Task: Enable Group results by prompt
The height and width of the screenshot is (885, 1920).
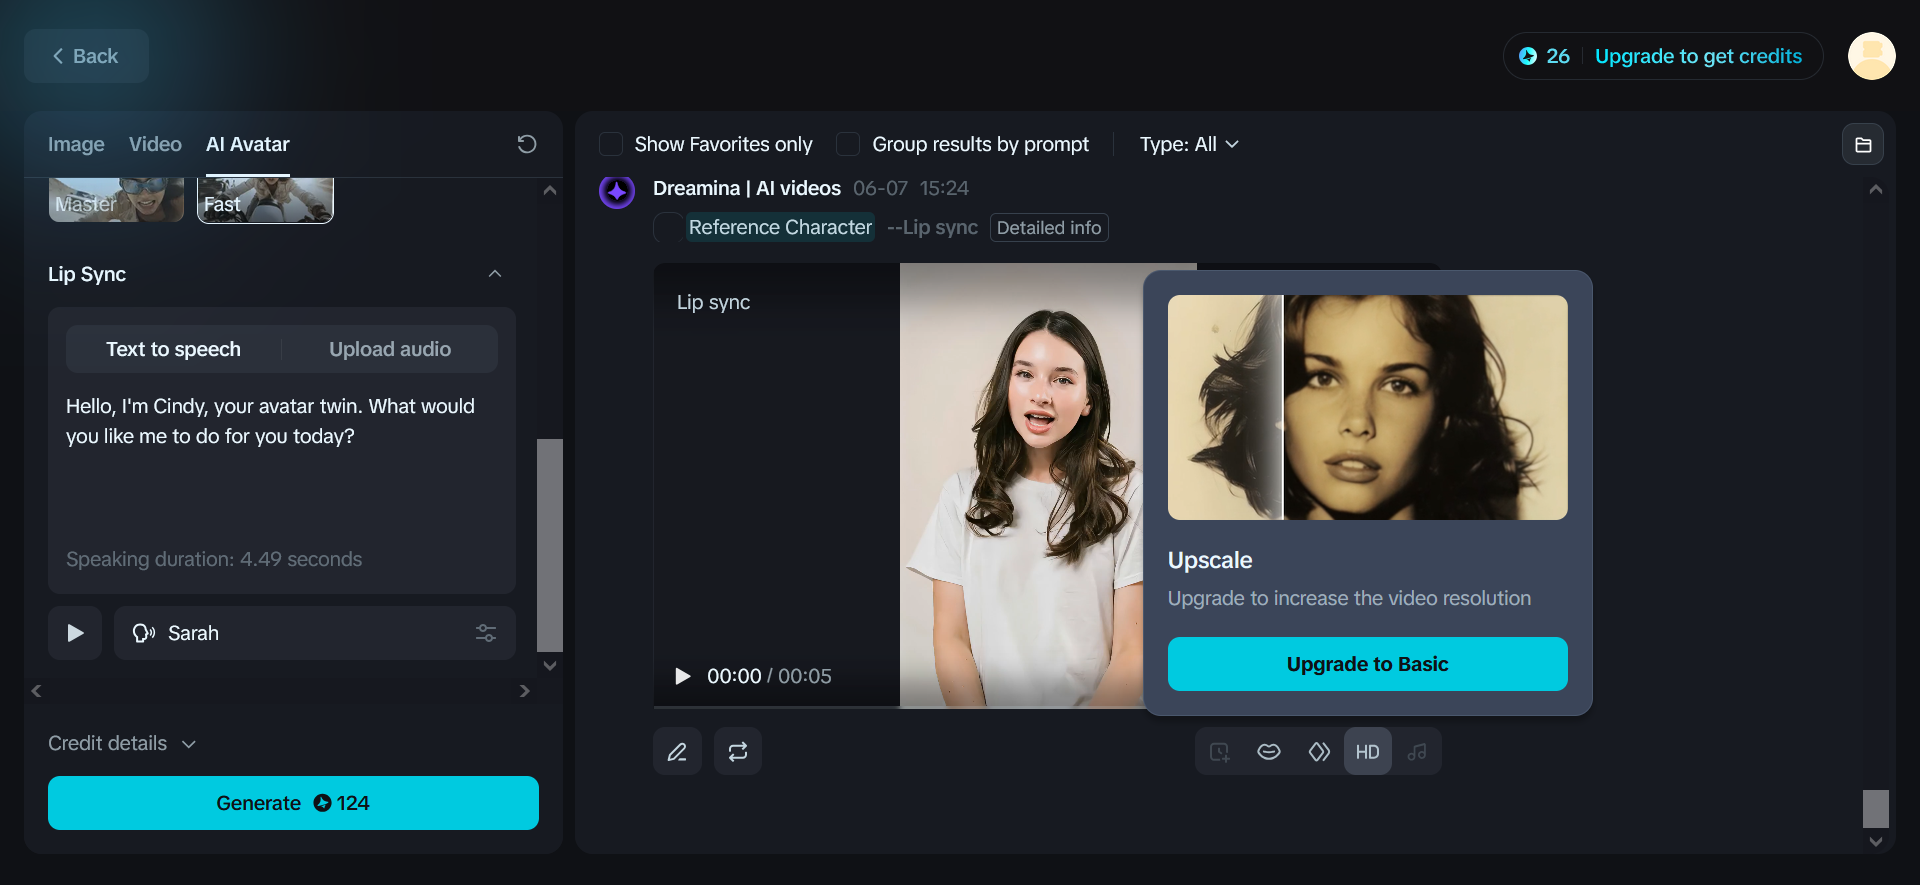Action: [x=848, y=144]
